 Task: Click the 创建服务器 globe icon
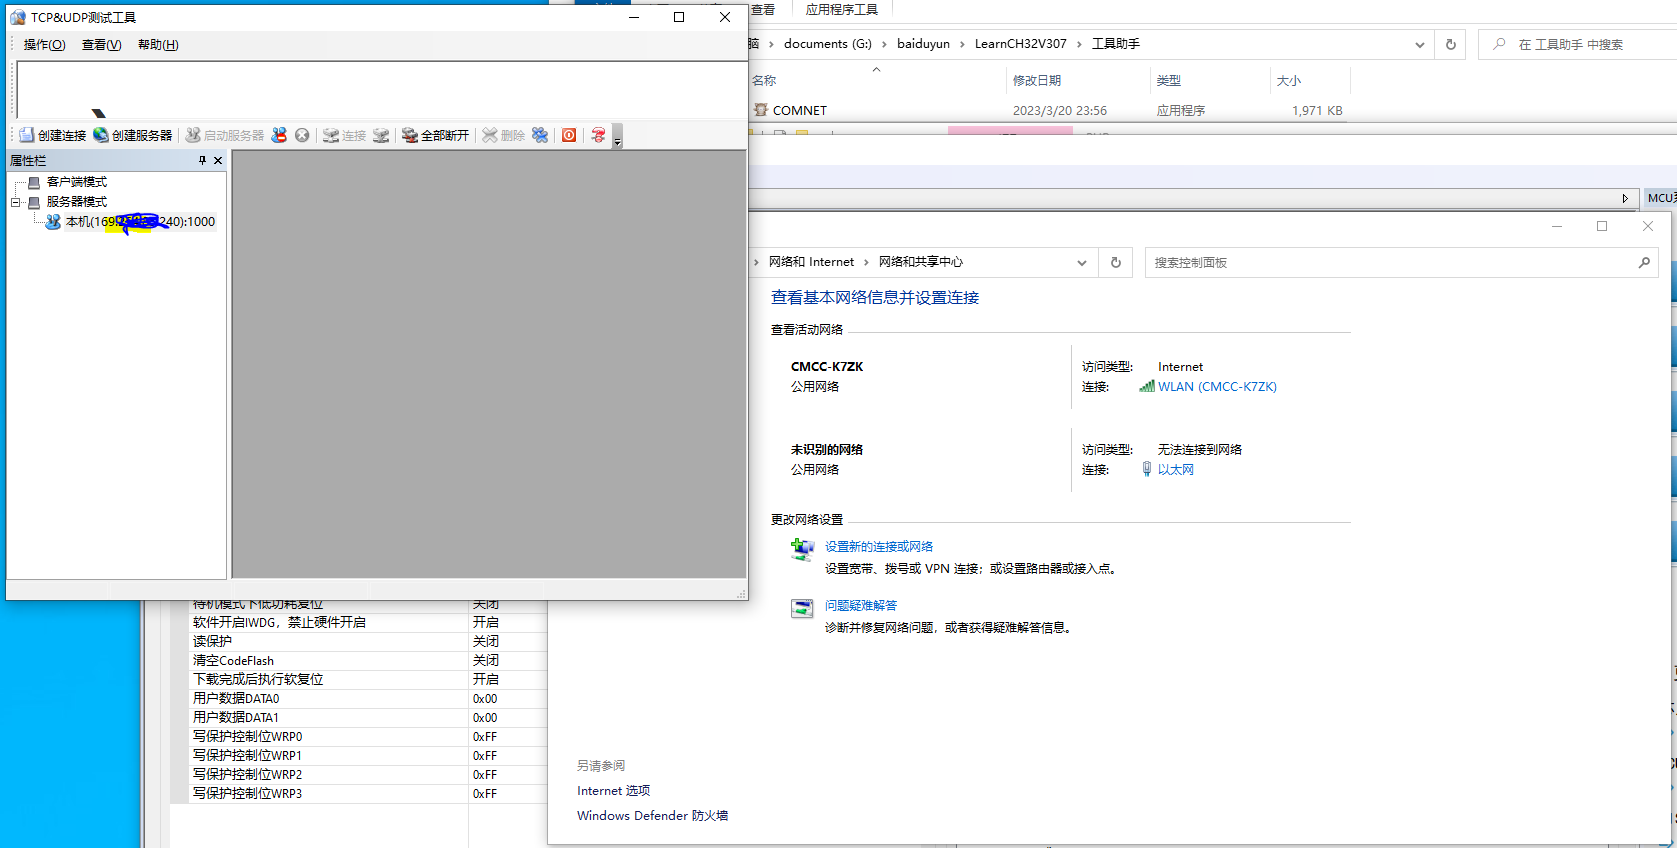coord(101,135)
